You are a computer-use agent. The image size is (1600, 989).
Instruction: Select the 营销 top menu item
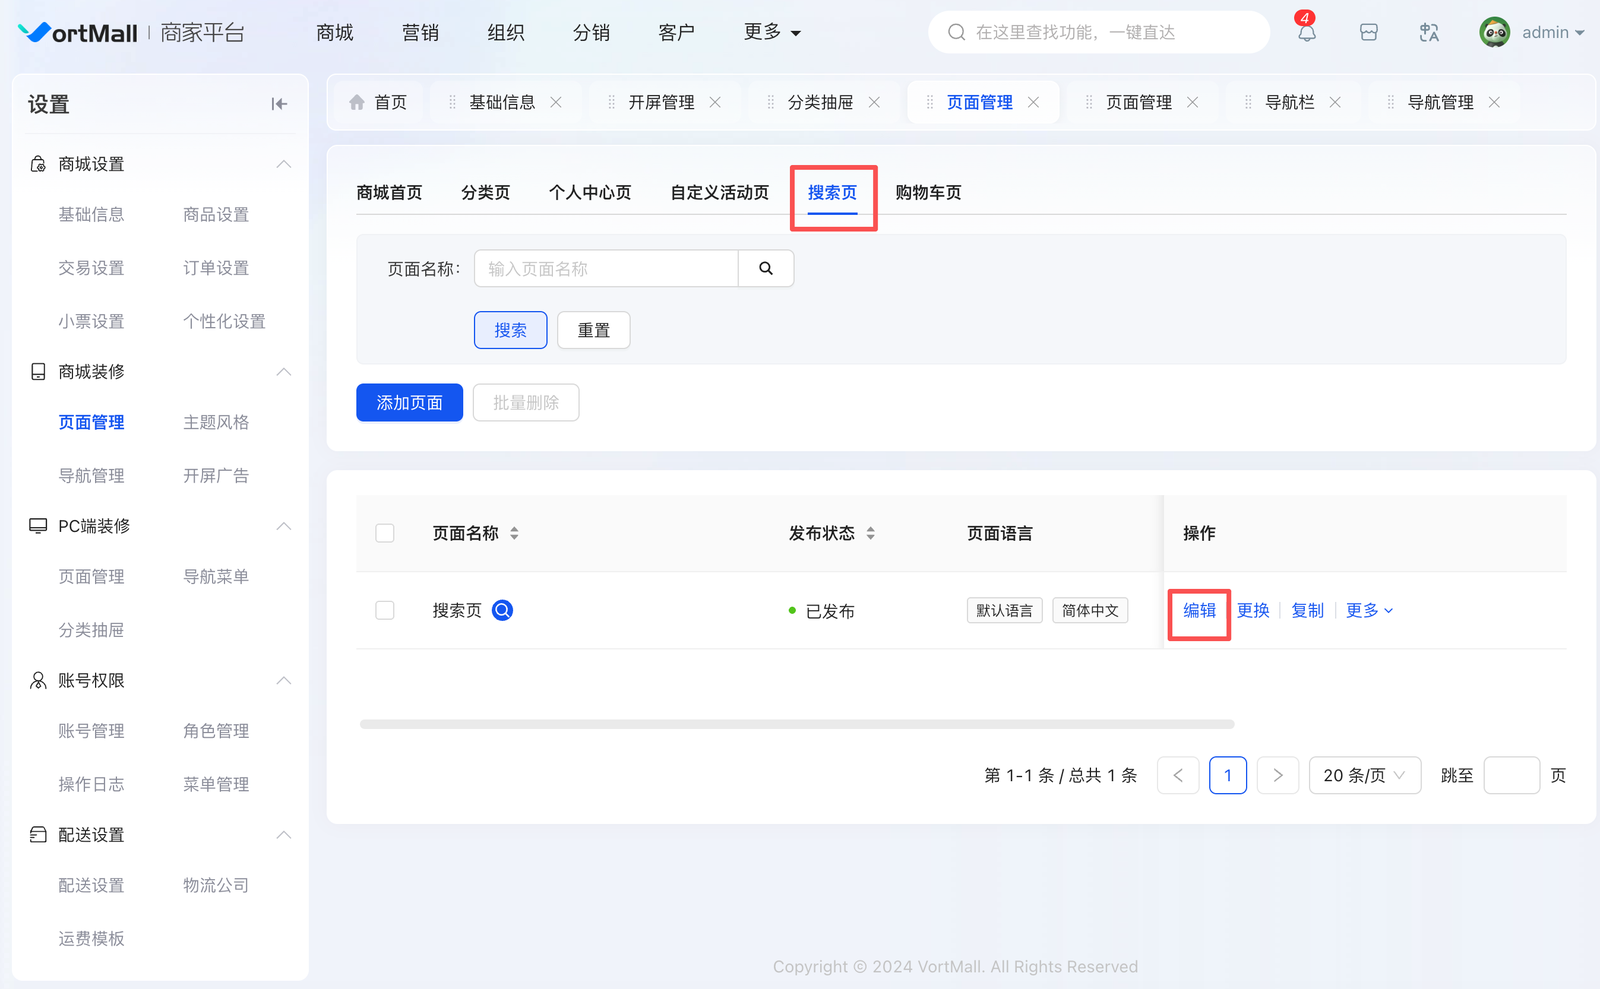[x=420, y=33]
